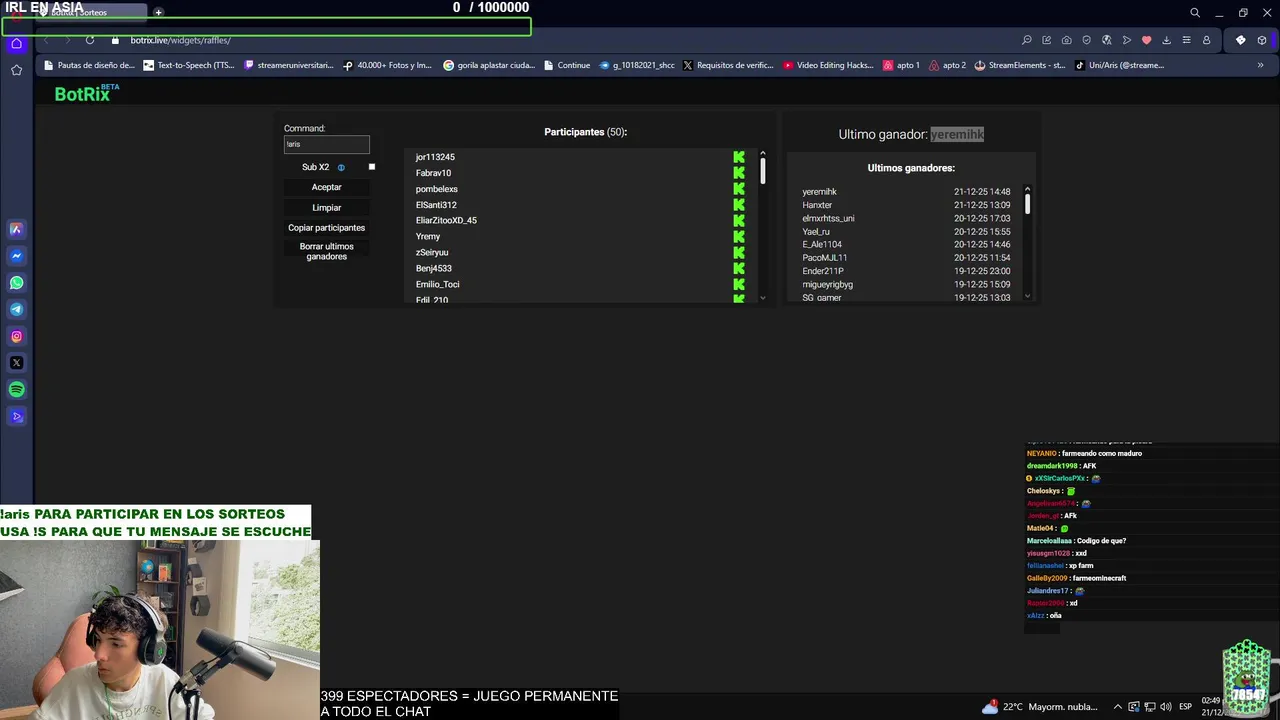Open the Video Editing Hacks bookmark

(828, 65)
